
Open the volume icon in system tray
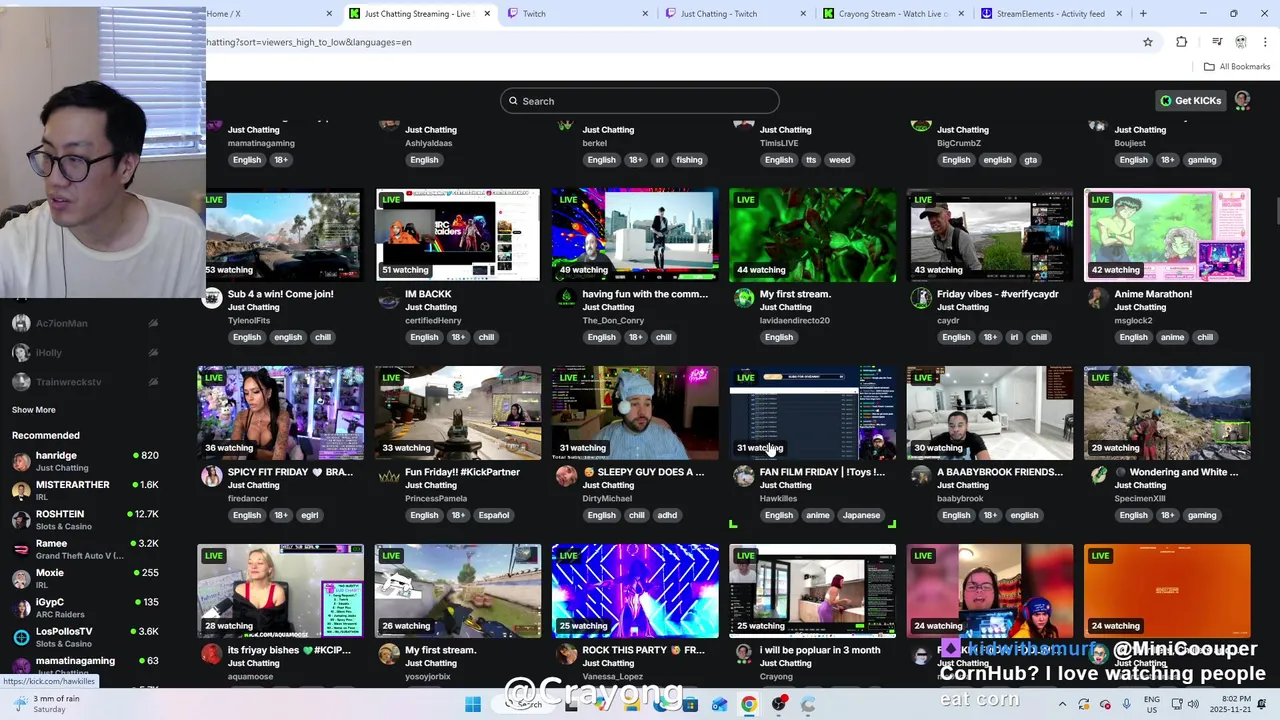click(x=1192, y=704)
